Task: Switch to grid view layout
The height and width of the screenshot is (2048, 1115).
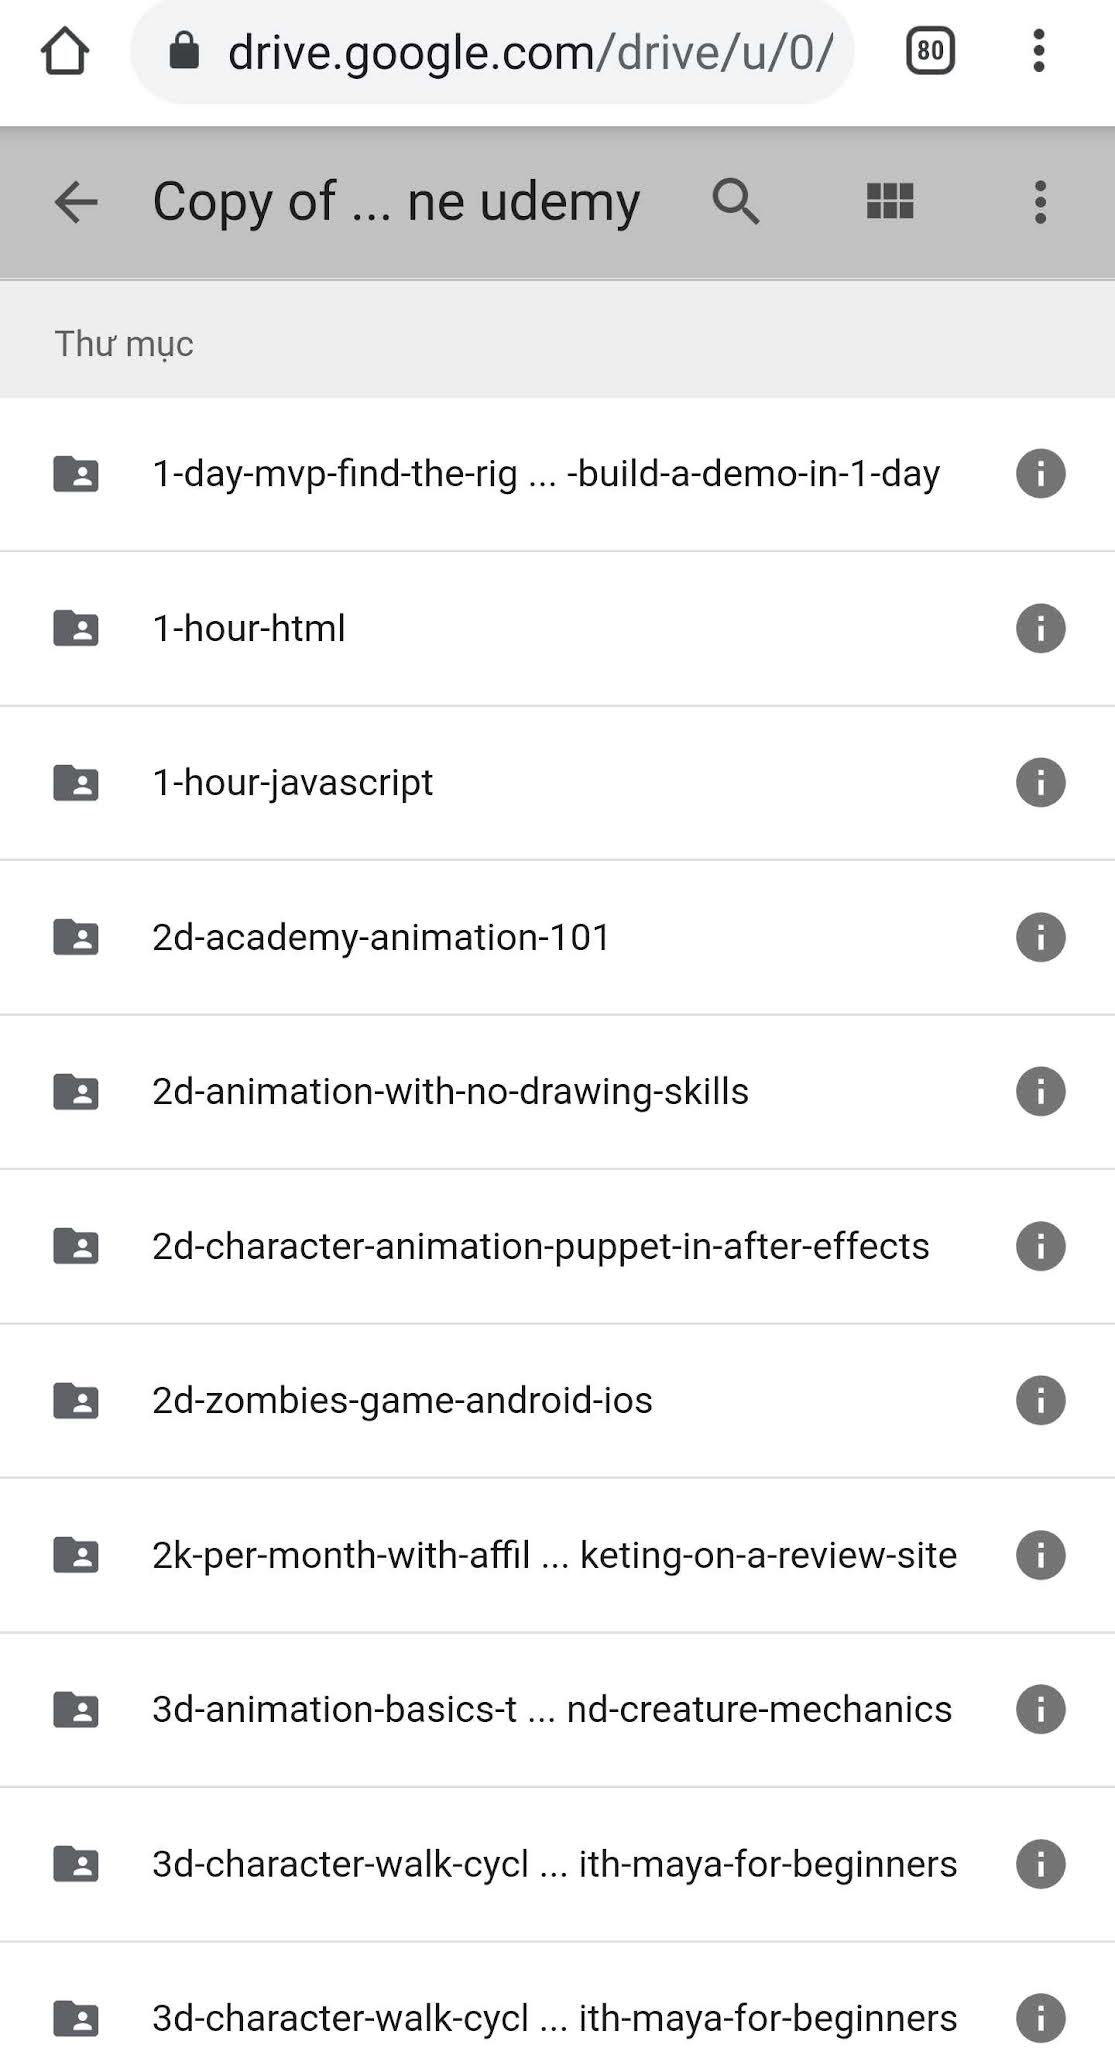Action: (890, 202)
